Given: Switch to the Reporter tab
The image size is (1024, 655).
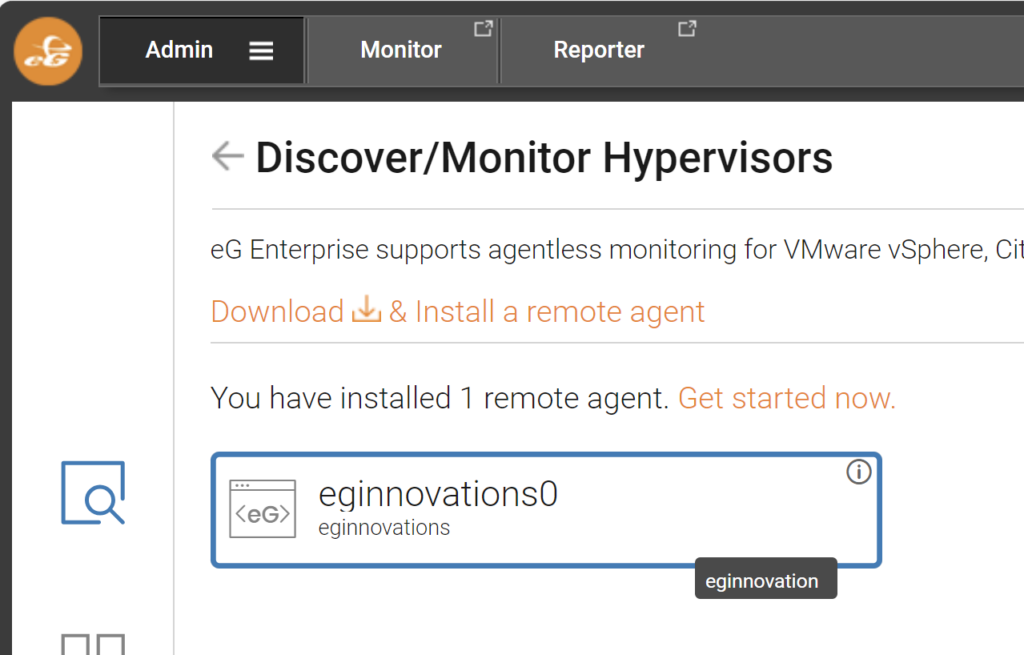Looking at the screenshot, I should [x=599, y=50].
